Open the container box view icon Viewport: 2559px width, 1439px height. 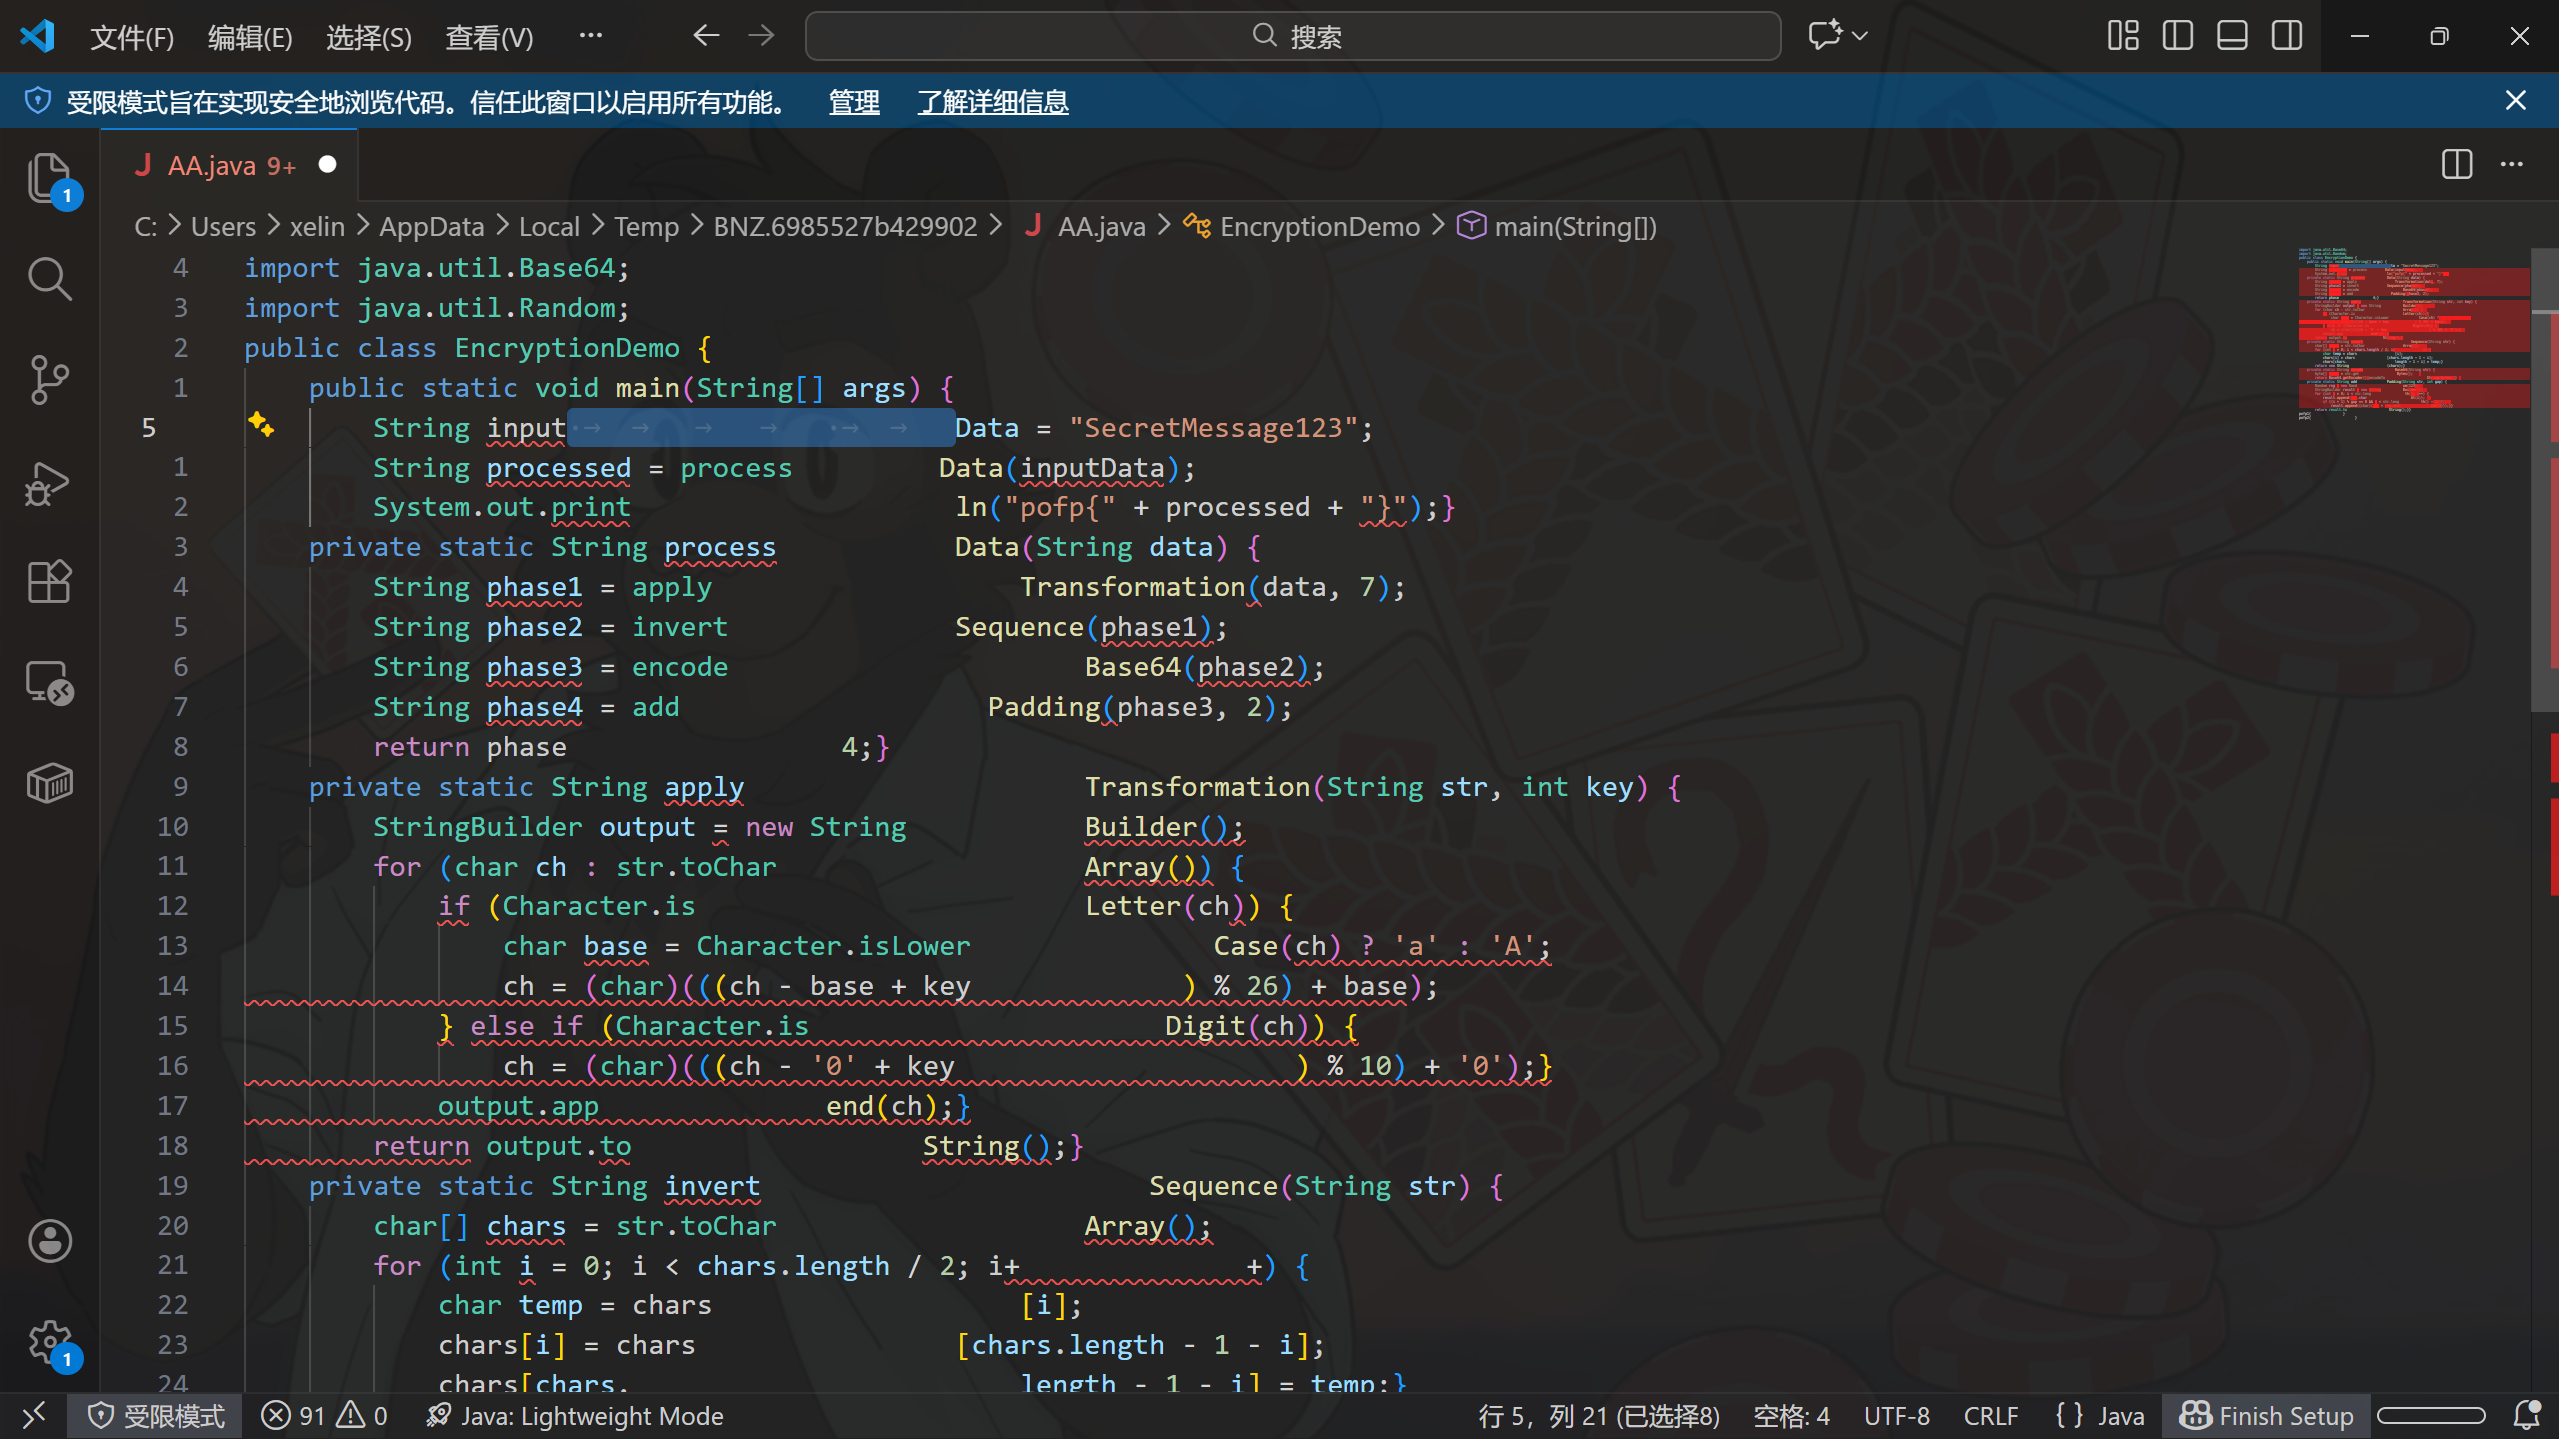[x=49, y=783]
